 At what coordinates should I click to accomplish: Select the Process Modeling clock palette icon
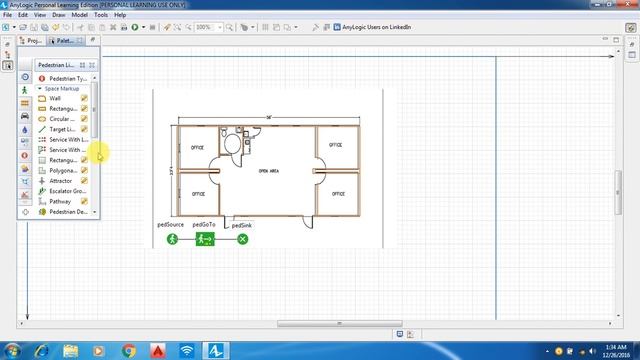pos(25,77)
